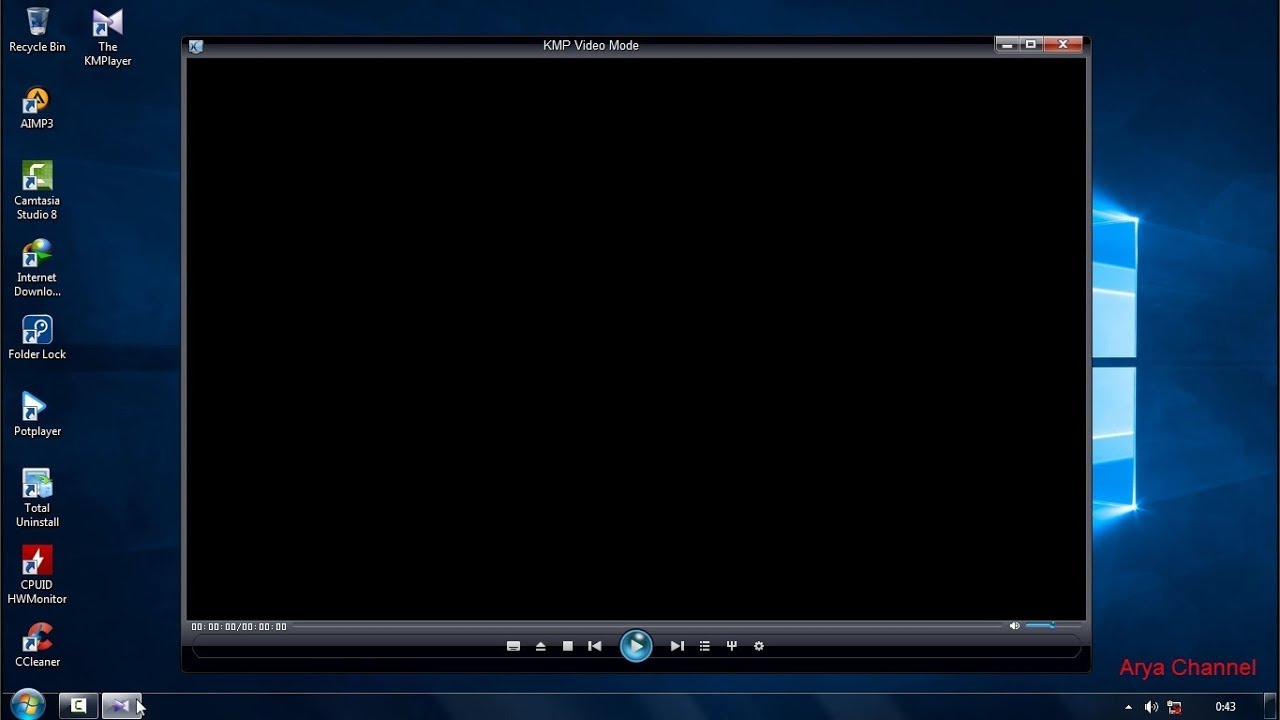The image size is (1280, 720).
Task: Skip to the next track
Action: tap(677, 646)
